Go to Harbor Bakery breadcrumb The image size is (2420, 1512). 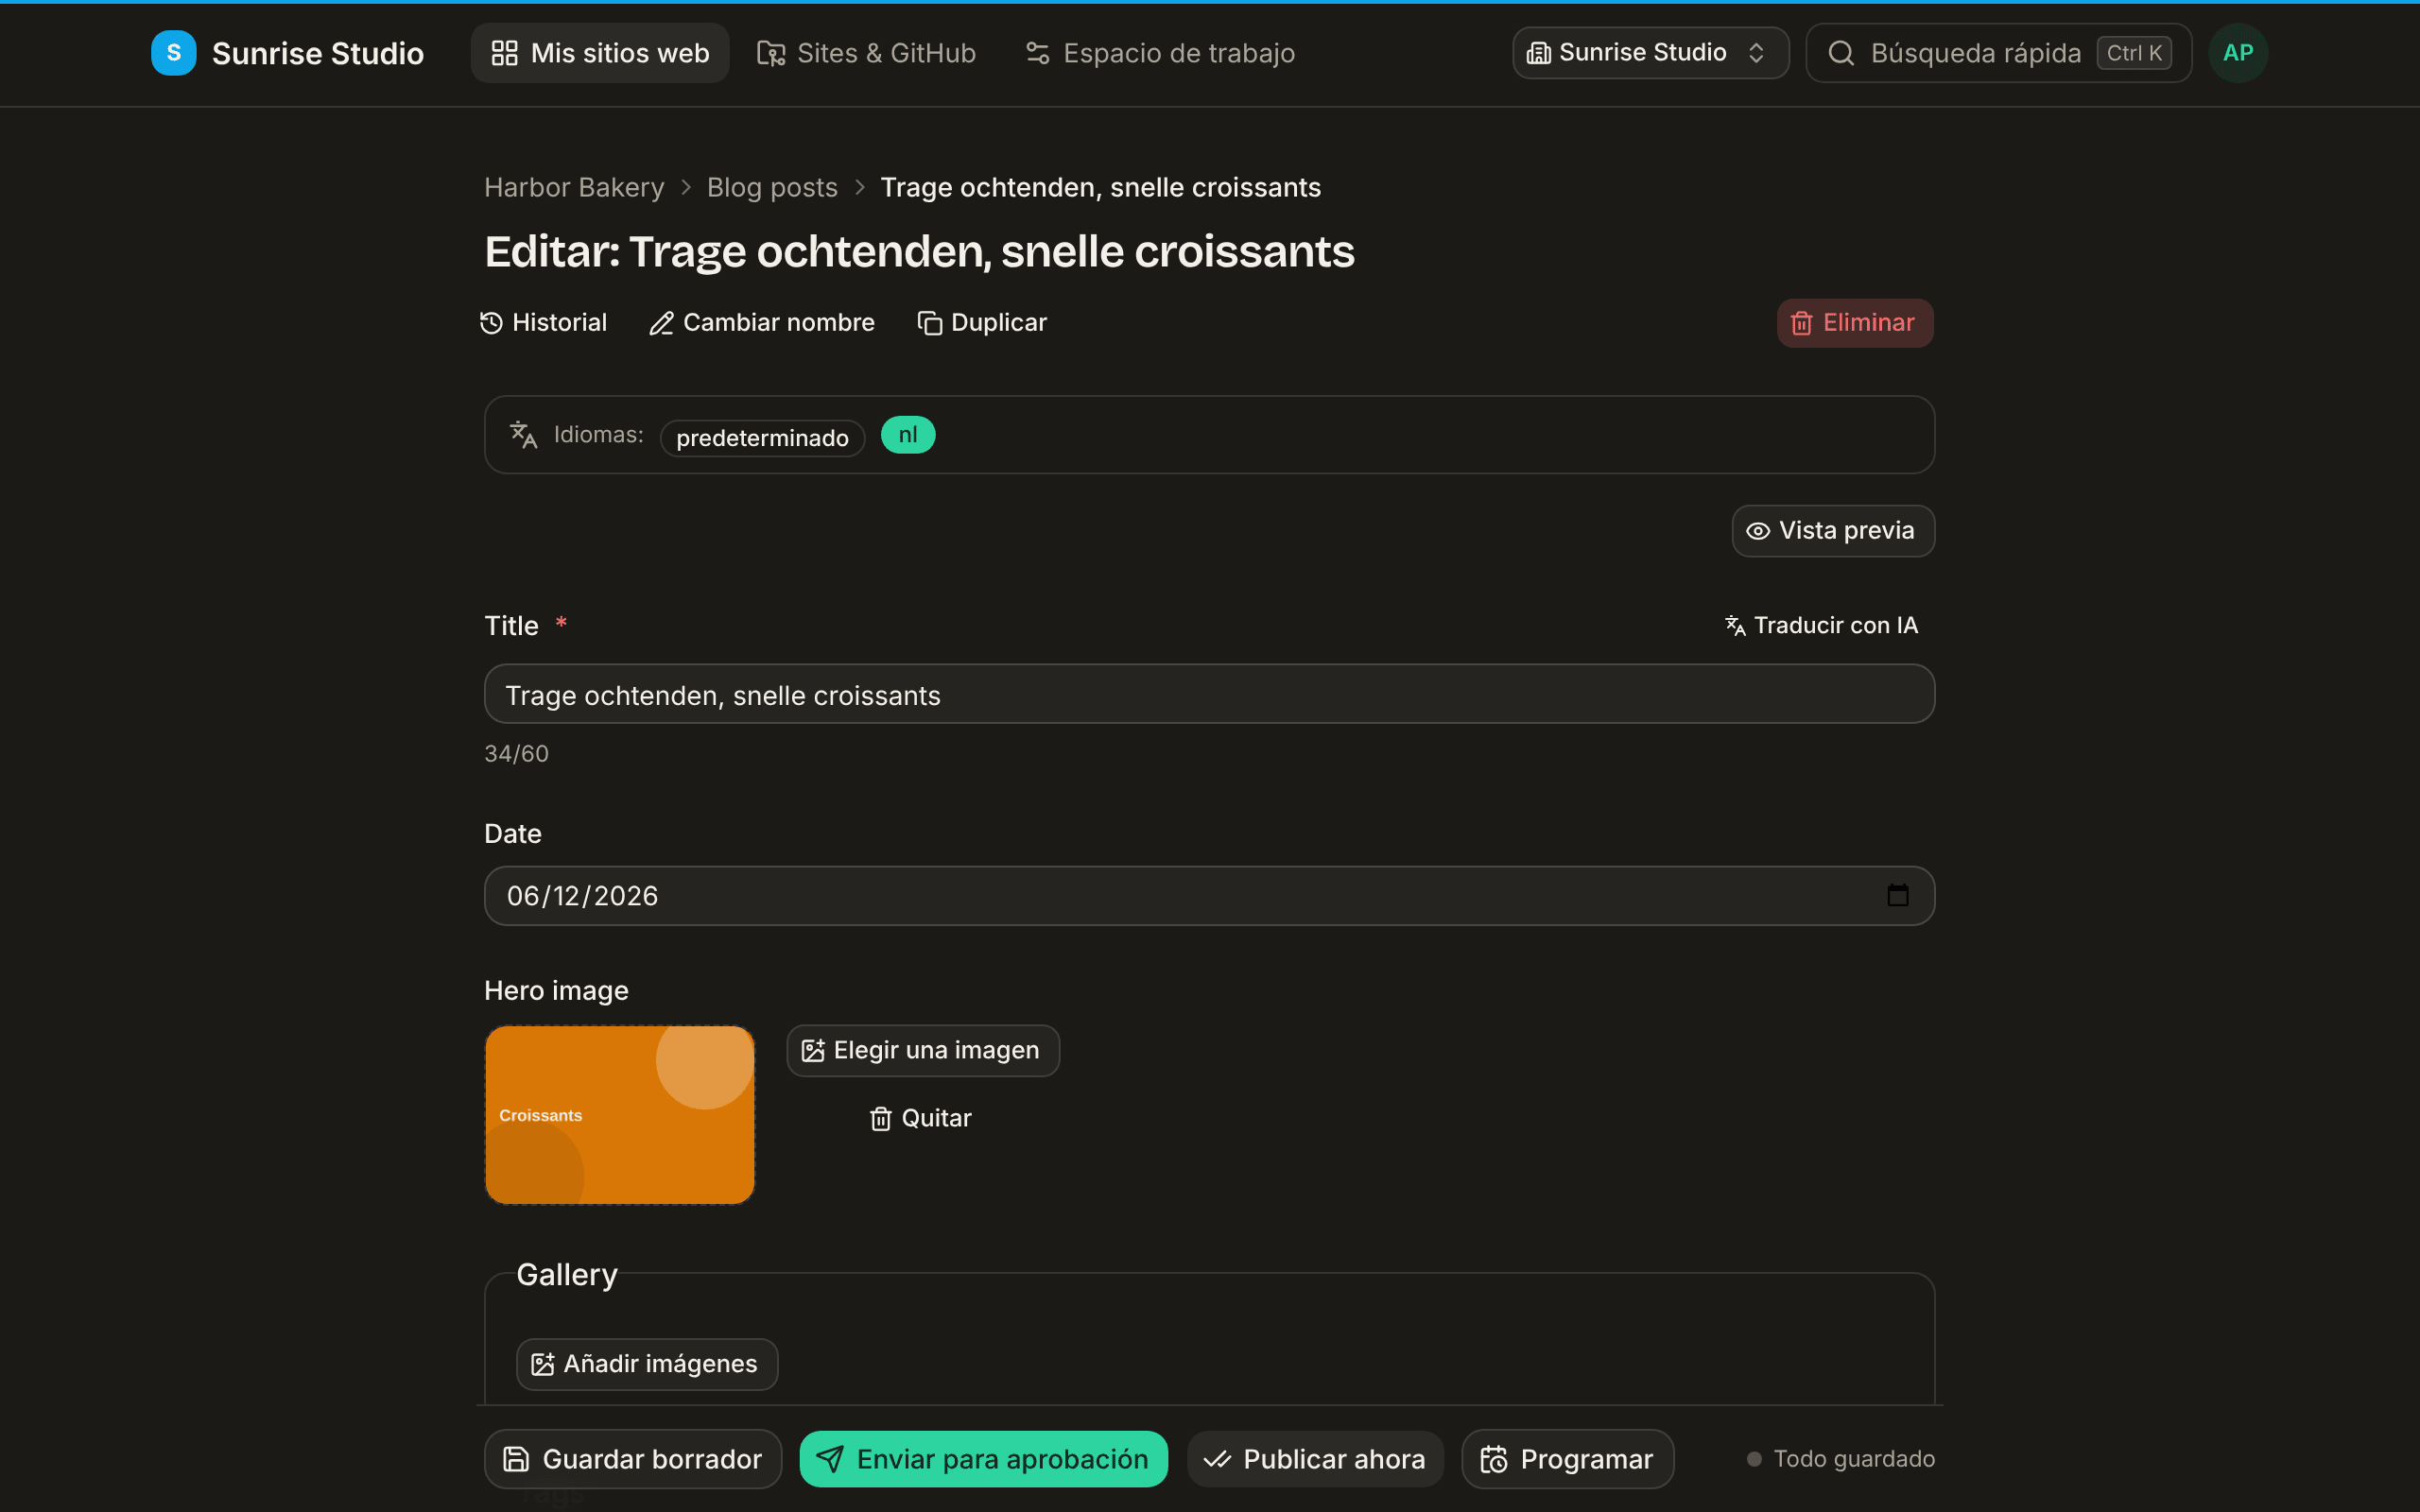coord(574,188)
